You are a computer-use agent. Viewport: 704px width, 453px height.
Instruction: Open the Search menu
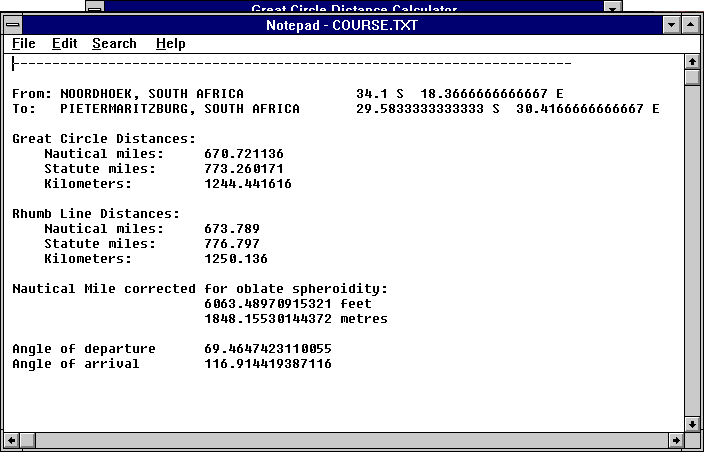coord(114,44)
